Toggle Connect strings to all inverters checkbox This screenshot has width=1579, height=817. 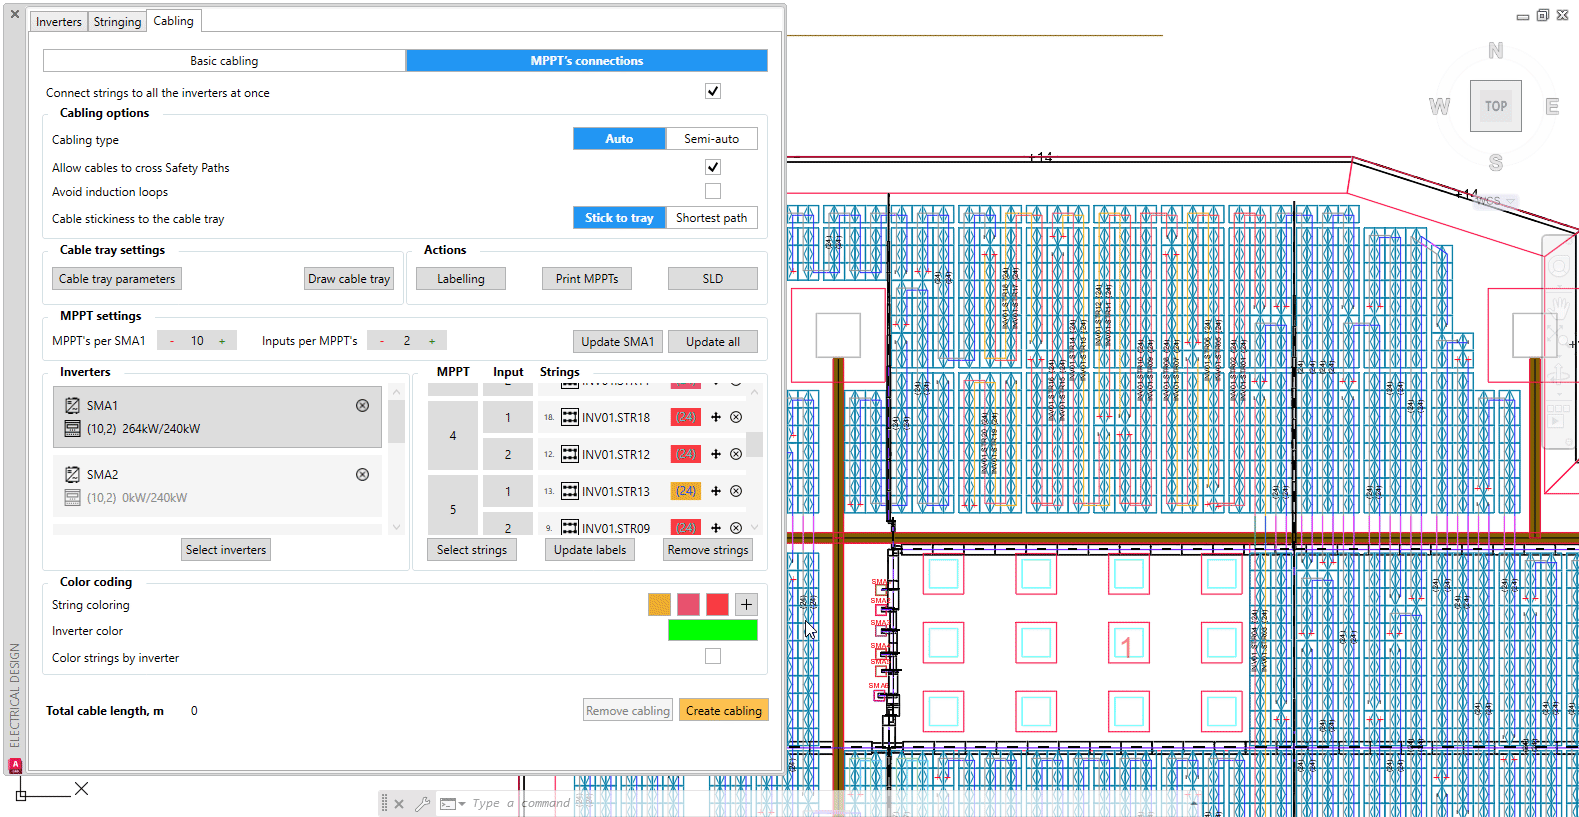[x=713, y=91]
